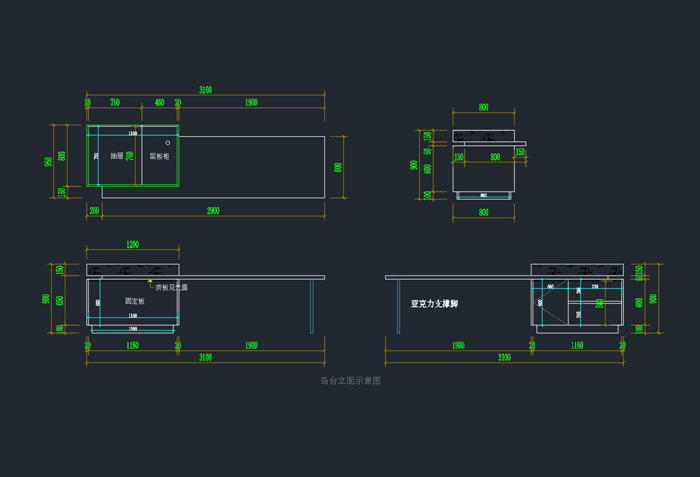Select the 层板柜 text label
Screen dimensions: 700x477
160,156
